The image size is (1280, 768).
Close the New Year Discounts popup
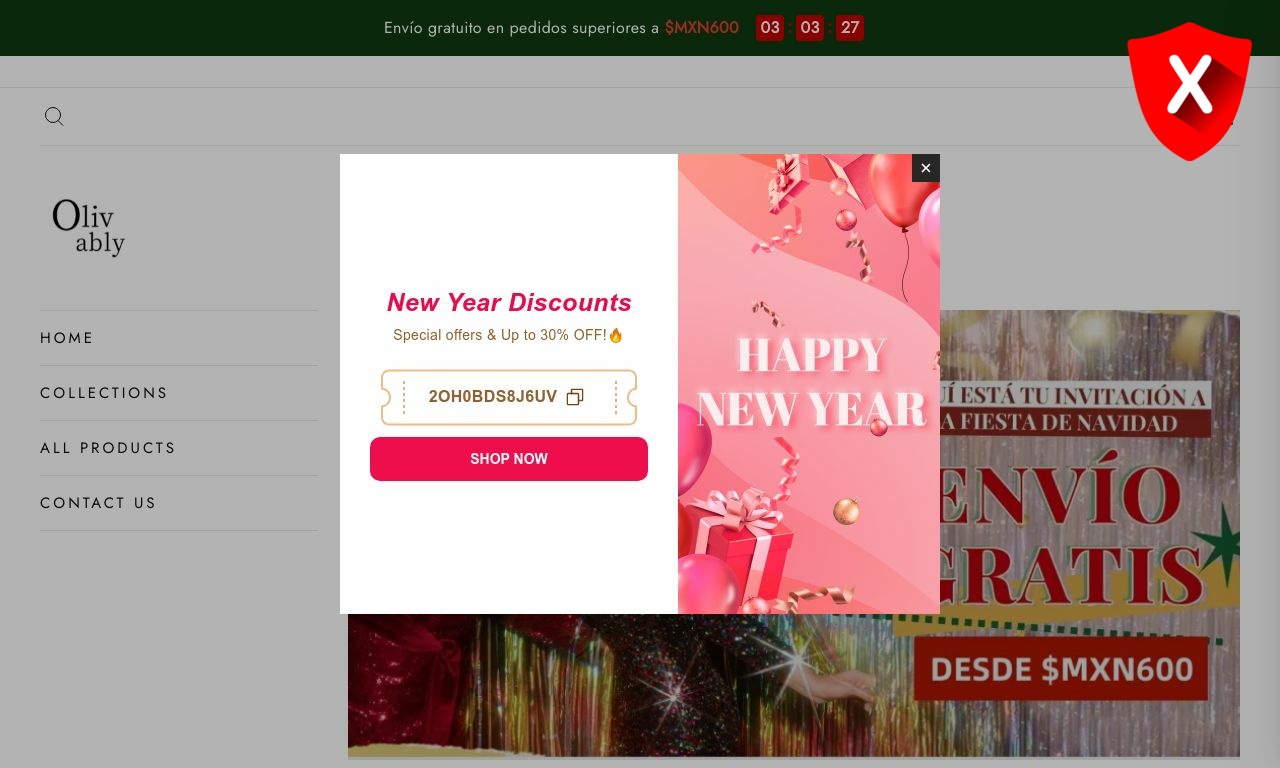click(x=926, y=168)
